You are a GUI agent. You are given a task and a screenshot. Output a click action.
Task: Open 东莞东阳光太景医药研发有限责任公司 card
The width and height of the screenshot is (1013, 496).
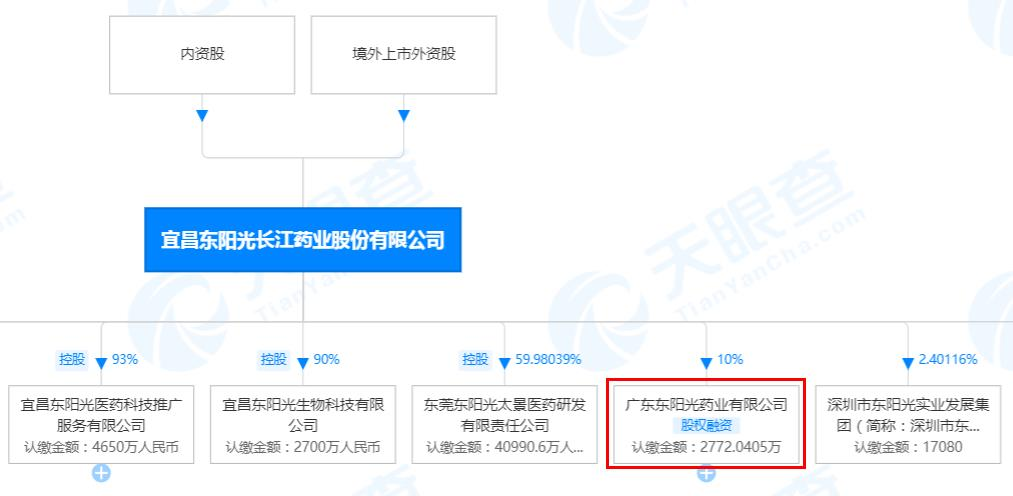505,424
